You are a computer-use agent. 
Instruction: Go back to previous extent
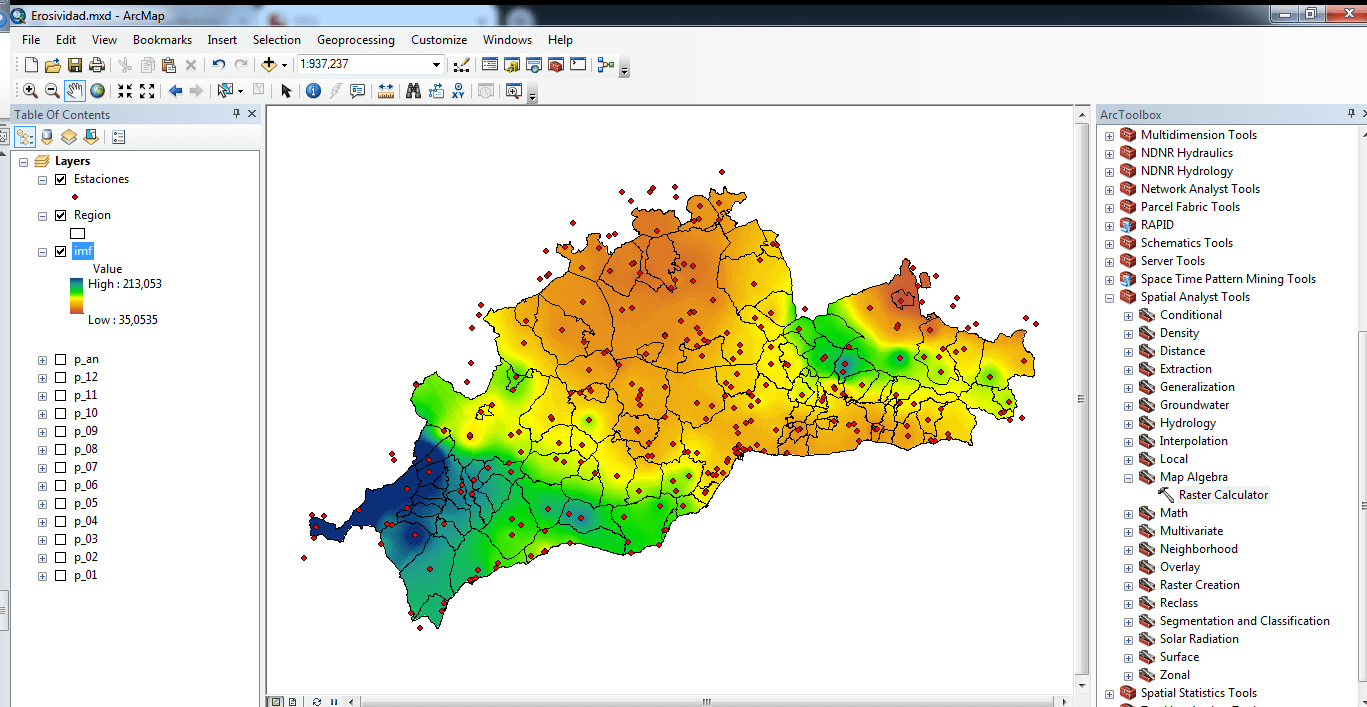coord(176,91)
